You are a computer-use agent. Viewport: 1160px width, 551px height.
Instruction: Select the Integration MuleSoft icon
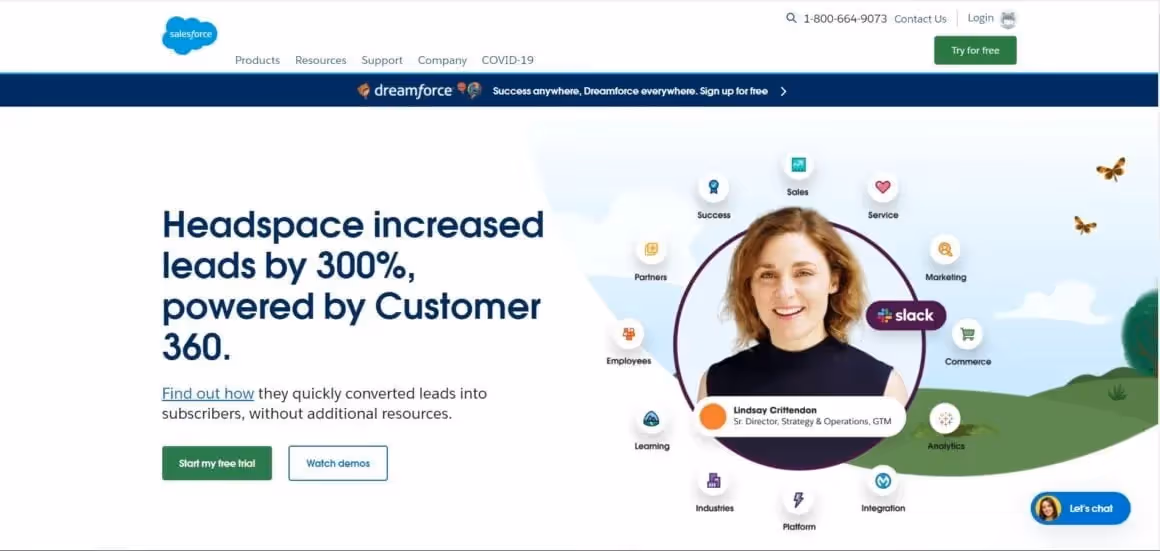[883, 481]
